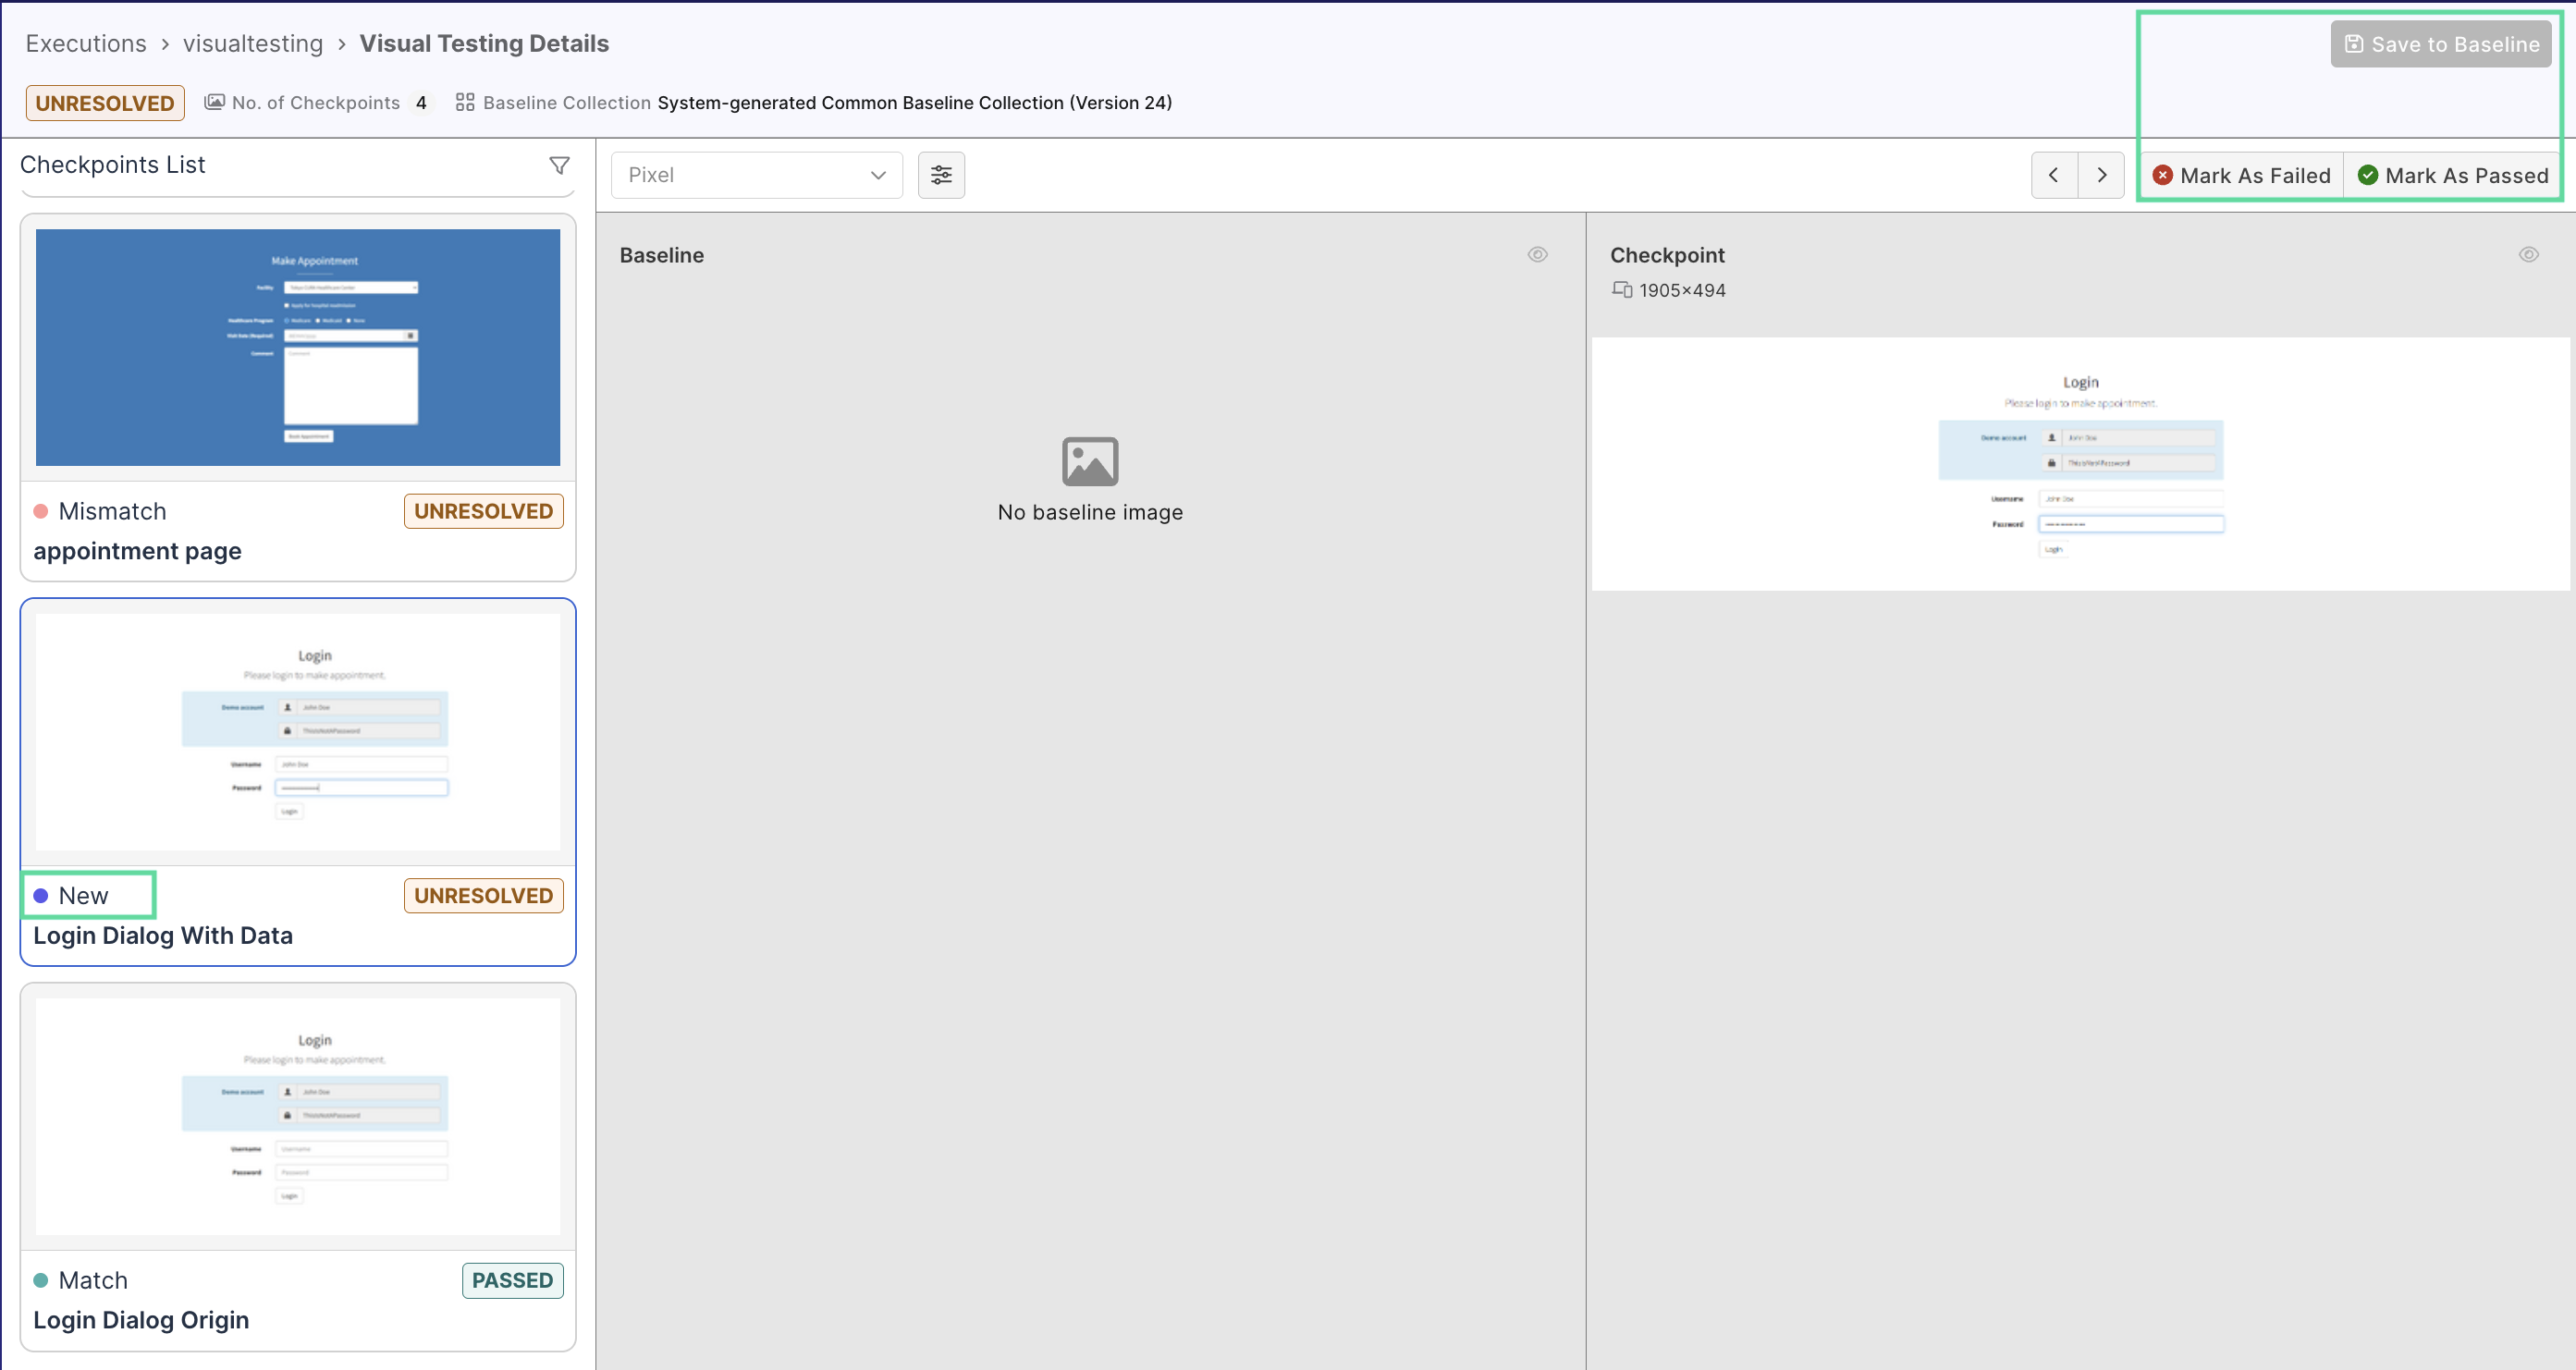Click the red cross icon in Mark As Failed
The width and height of the screenshot is (2576, 1370).
click(x=2162, y=174)
